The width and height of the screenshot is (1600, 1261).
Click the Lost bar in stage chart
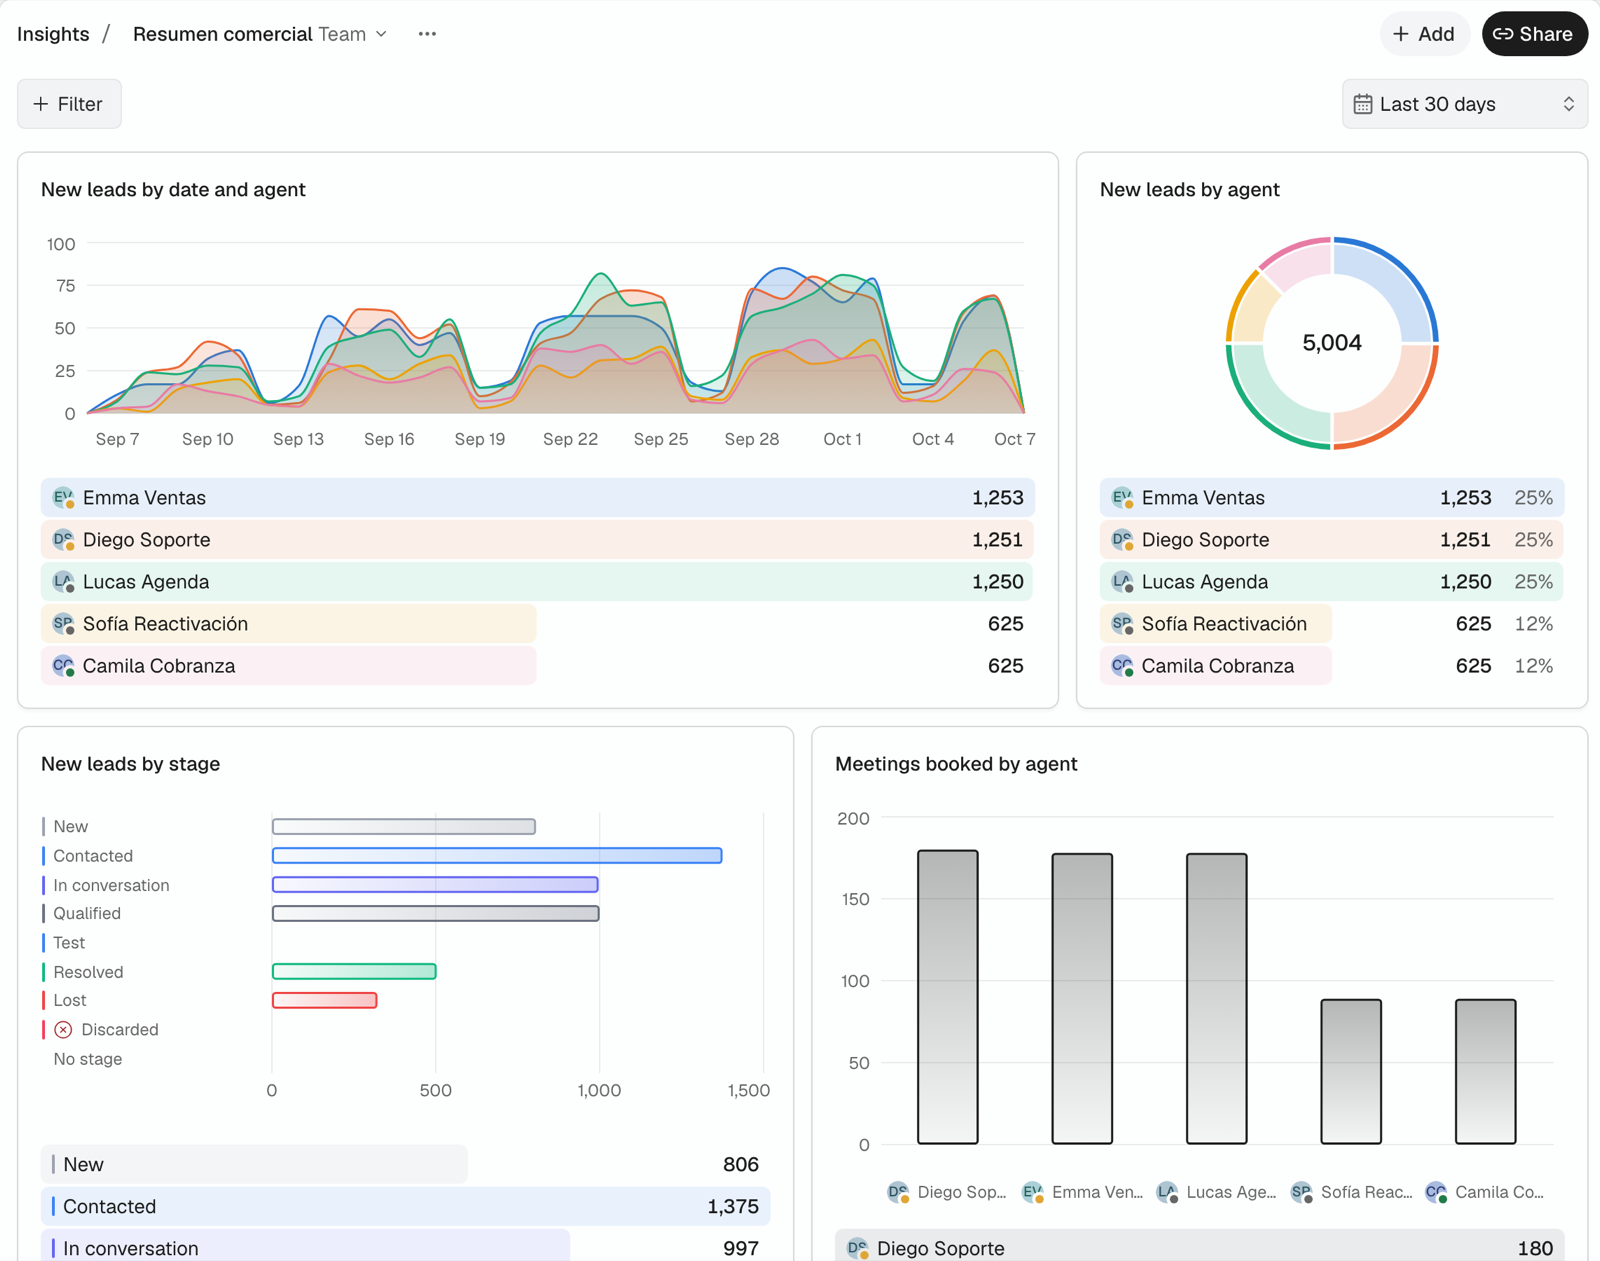coord(325,1000)
